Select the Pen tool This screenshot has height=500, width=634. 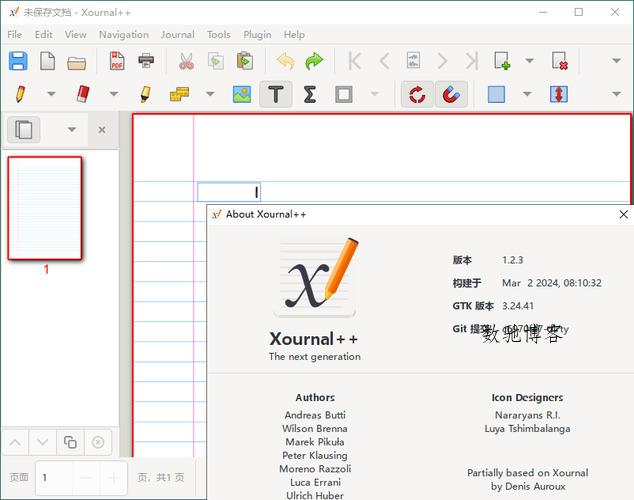tap(20, 94)
